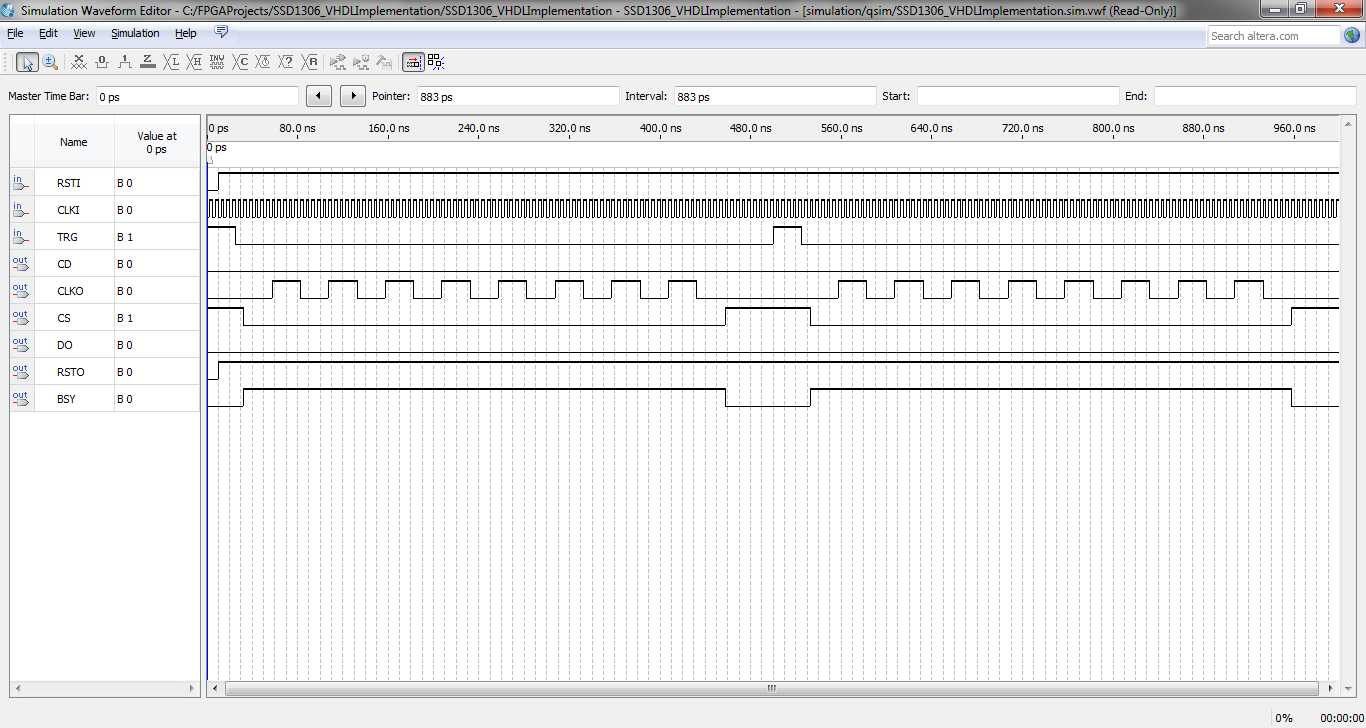Screen dimensions: 1366x728
Task: Apply High Impedance (Z) to signal
Action: (x=148, y=62)
